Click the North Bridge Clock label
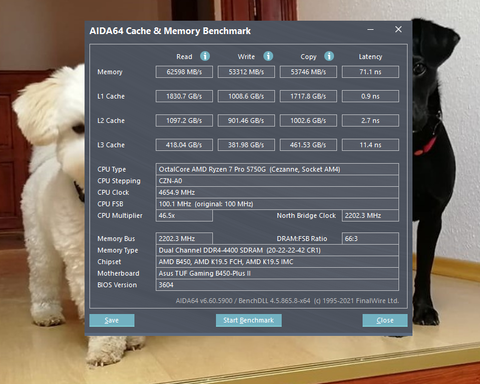The width and height of the screenshot is (480, 384). (x=306, y=216)
